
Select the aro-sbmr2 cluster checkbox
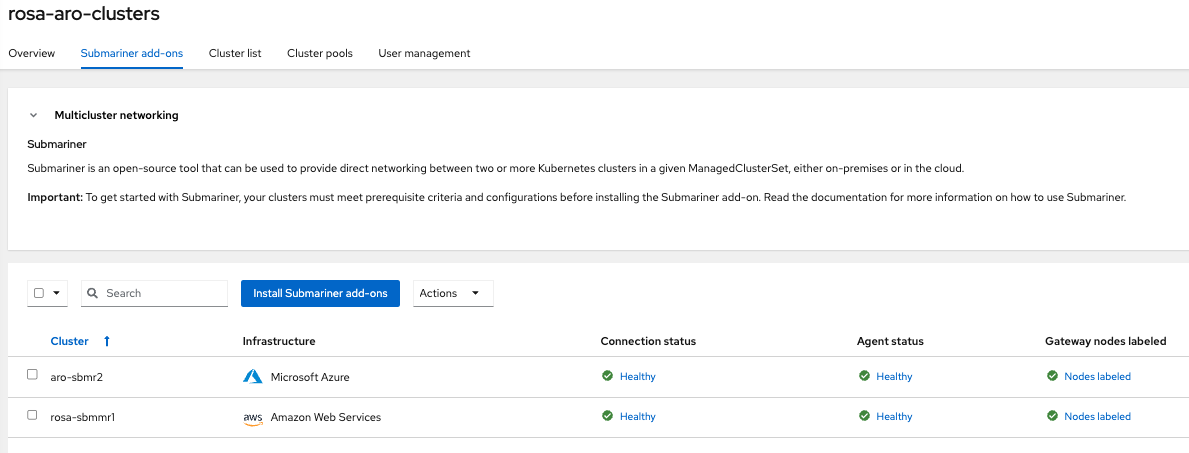click(32, 375)
